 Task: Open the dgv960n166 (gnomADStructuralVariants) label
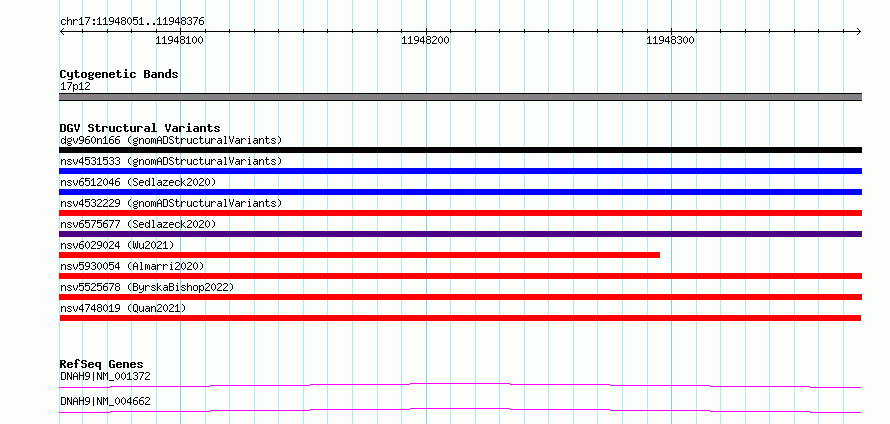171,140
